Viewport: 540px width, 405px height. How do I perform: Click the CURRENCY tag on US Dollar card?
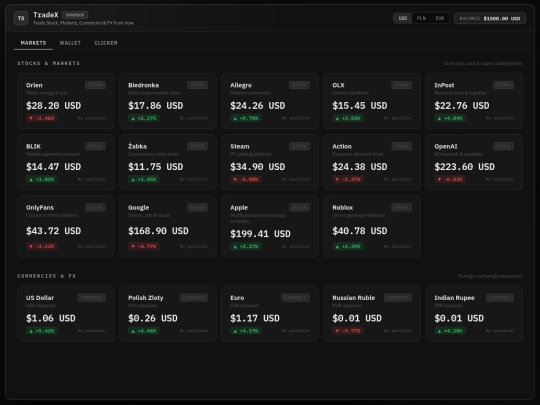[92, 298]
